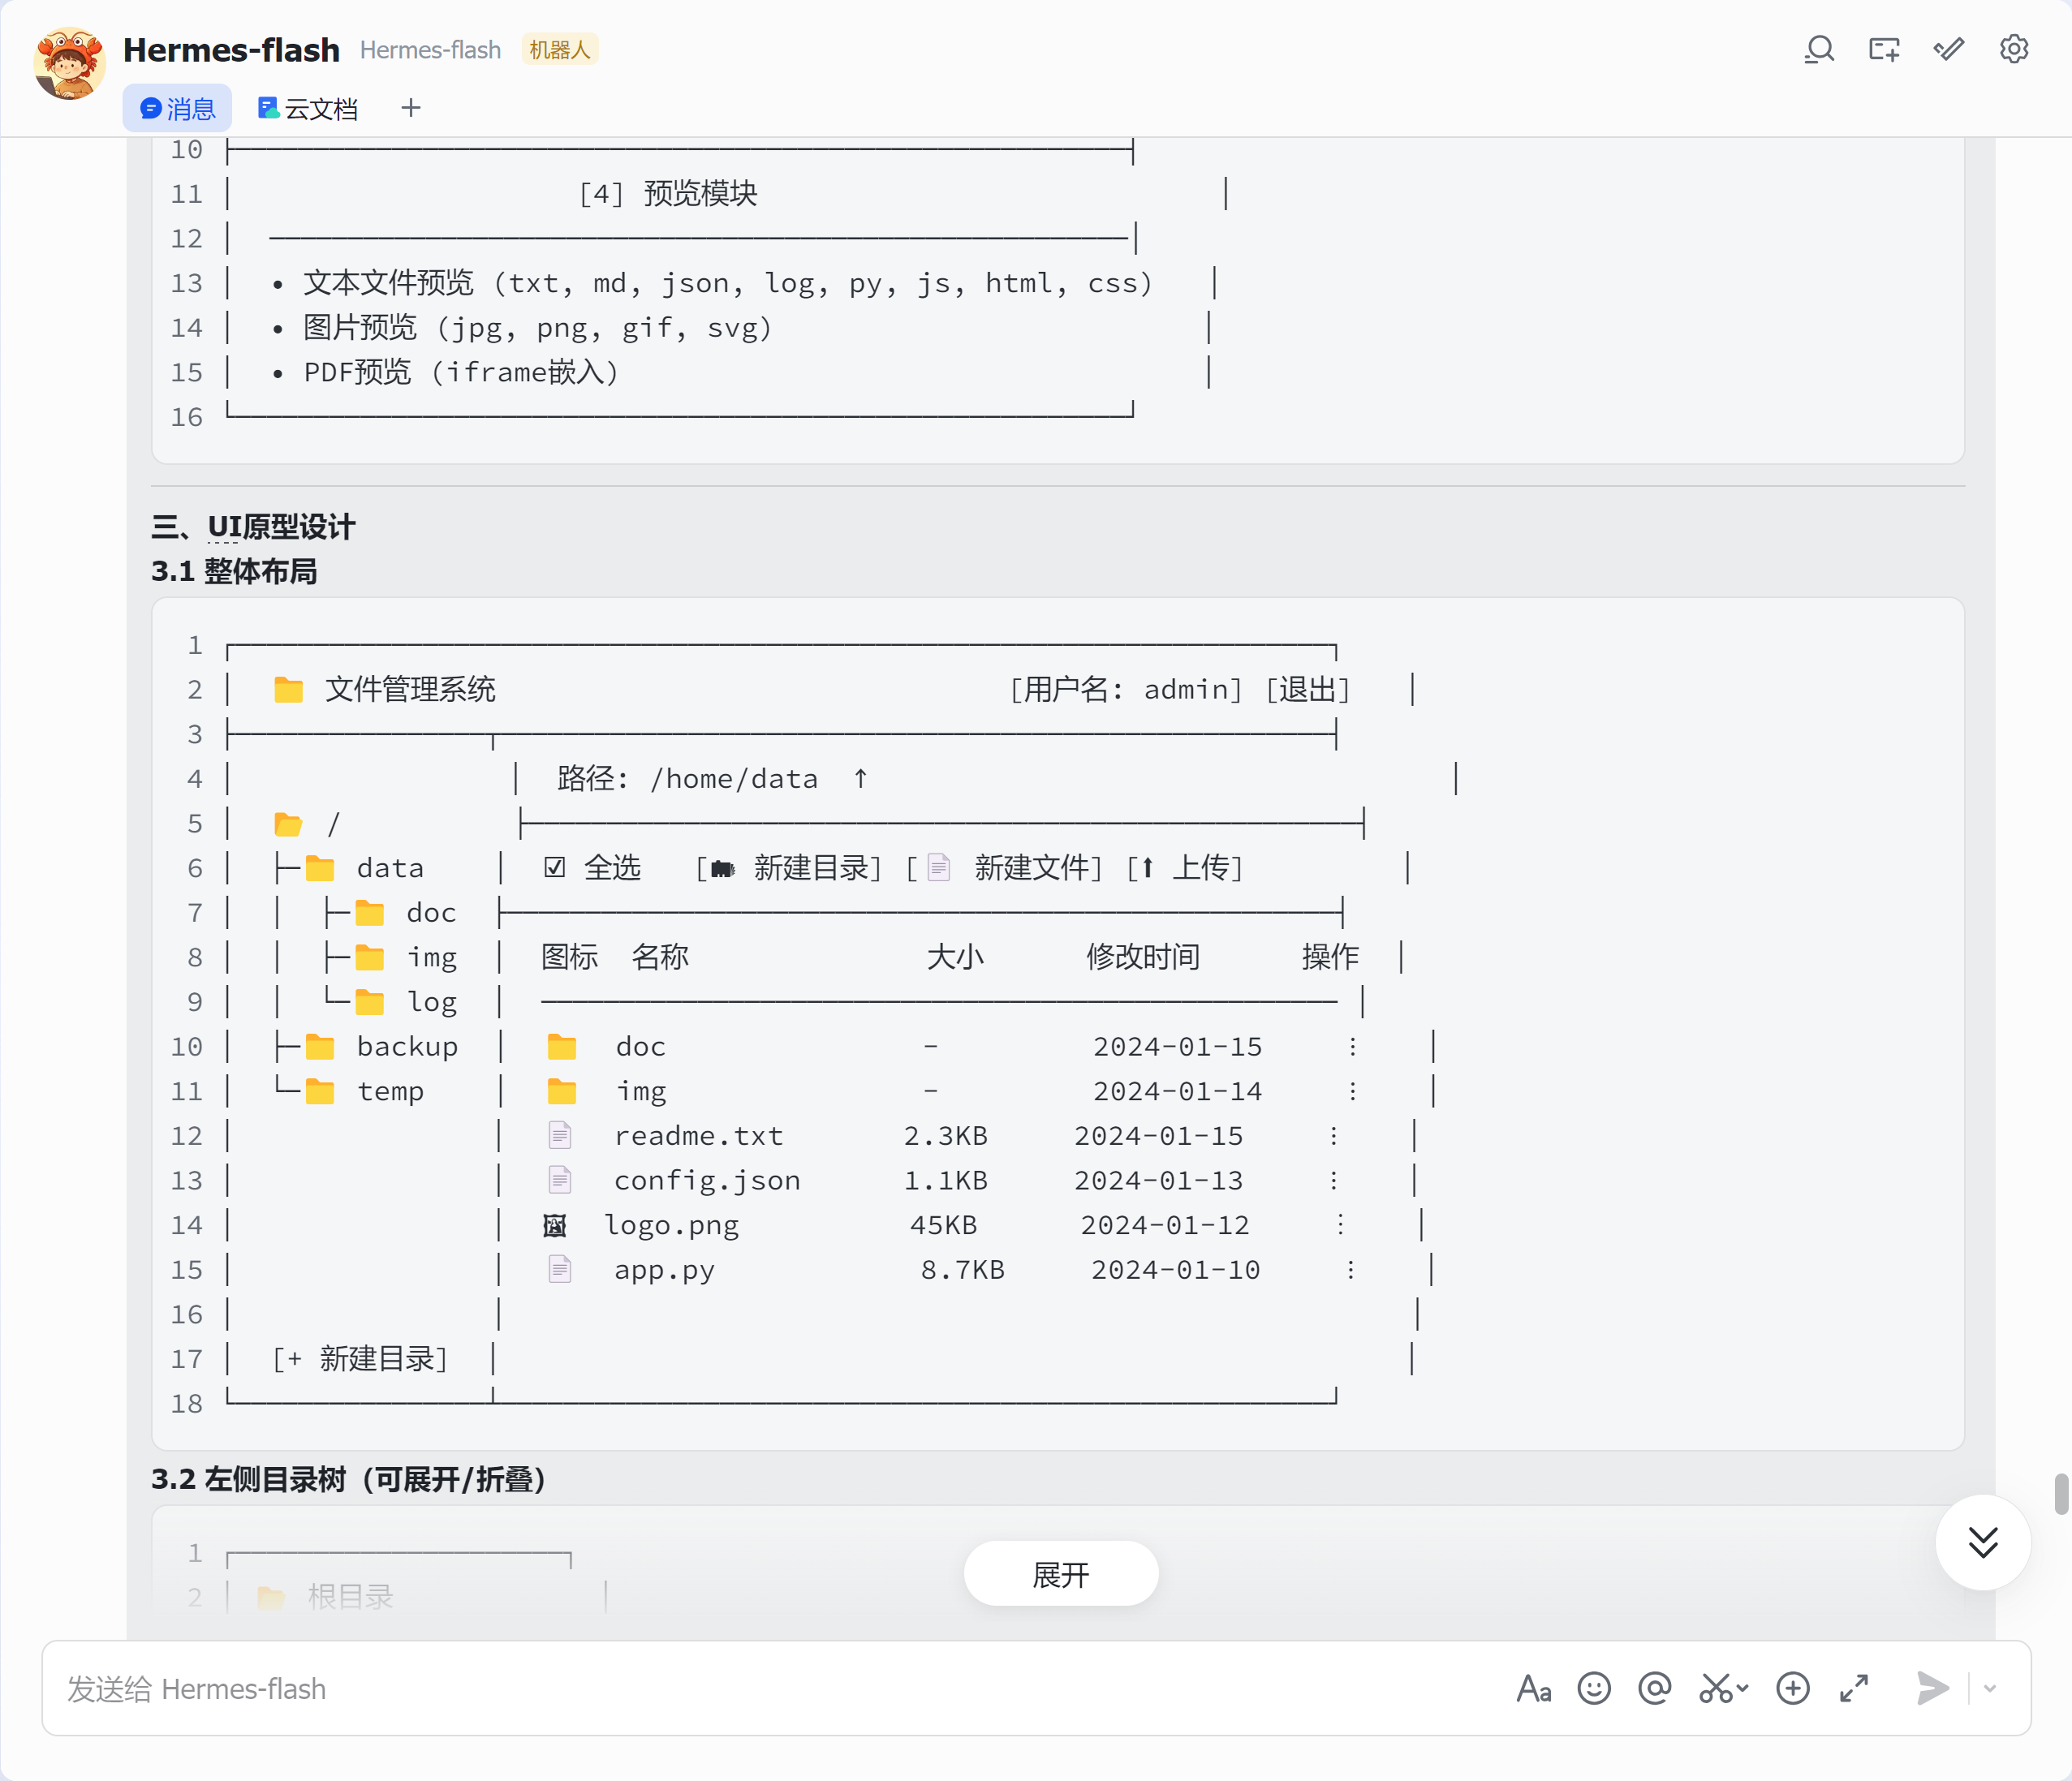Screen dimensions: 2072x1781
Task: Click the add-to-group icon in header
Action: [1884, 49]
